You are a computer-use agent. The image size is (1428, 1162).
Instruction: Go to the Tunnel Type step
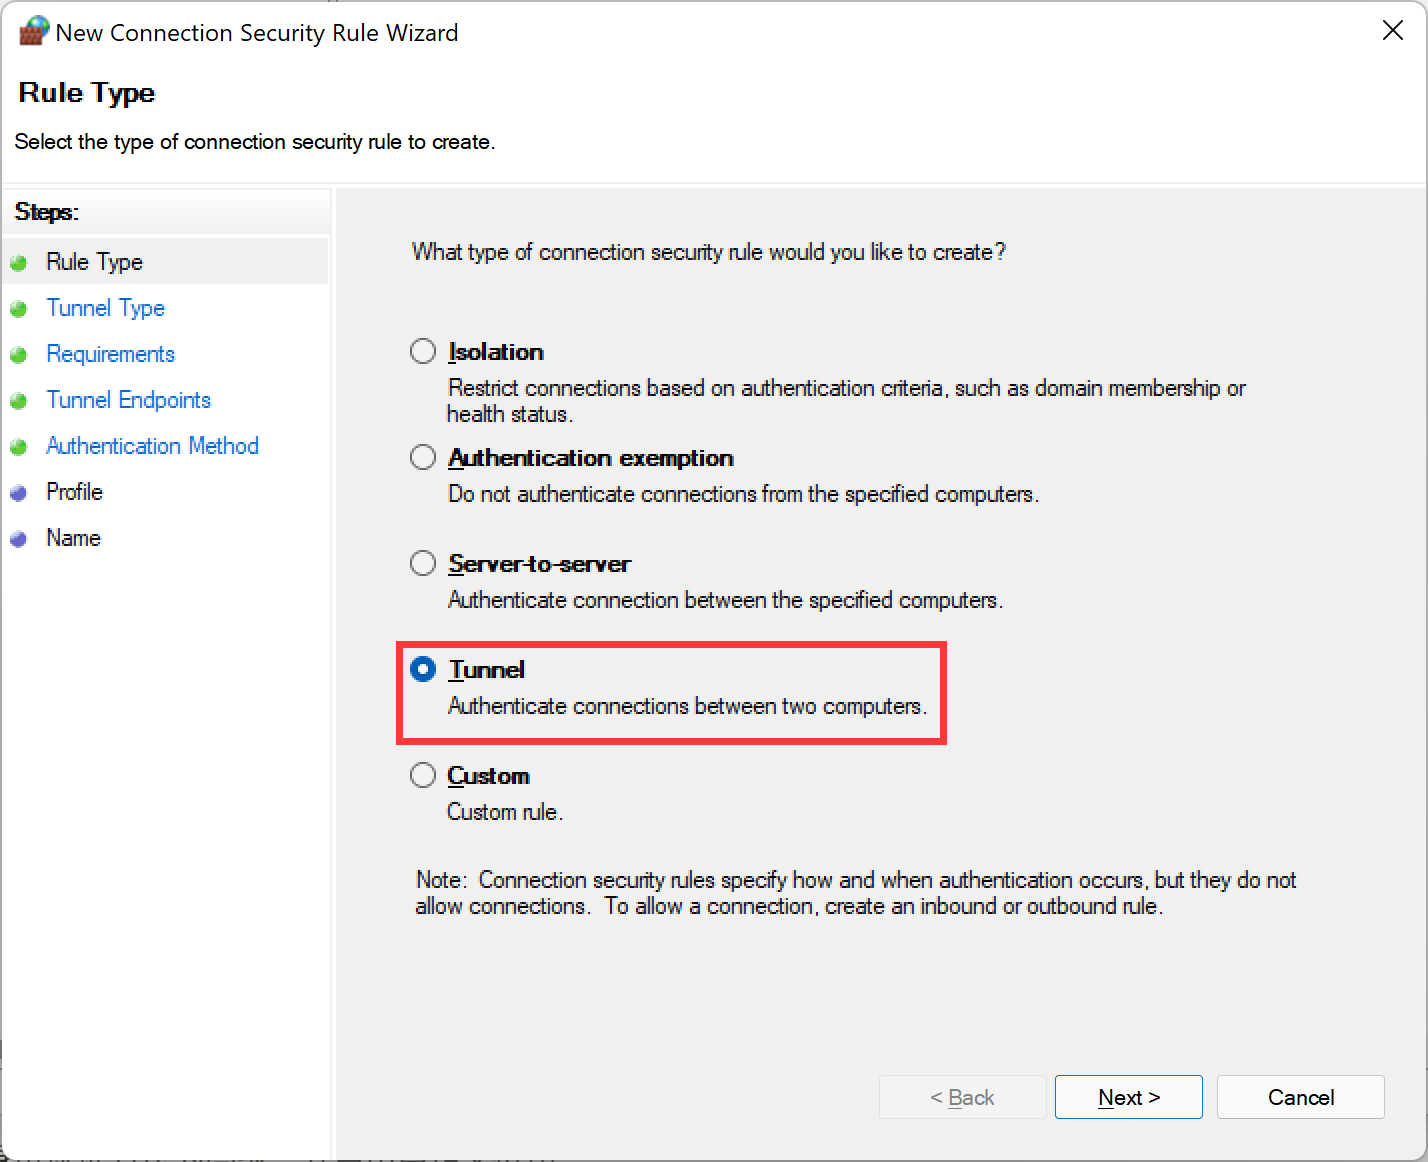click(x=105, y=308)
